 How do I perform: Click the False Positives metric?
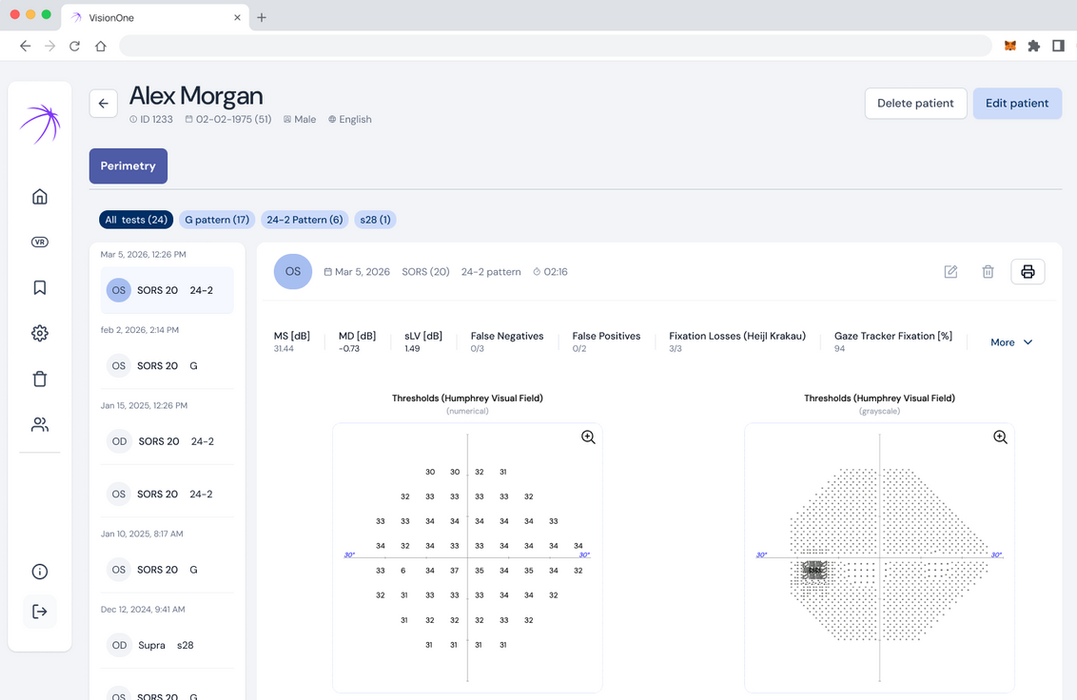[x=606, y=341]
